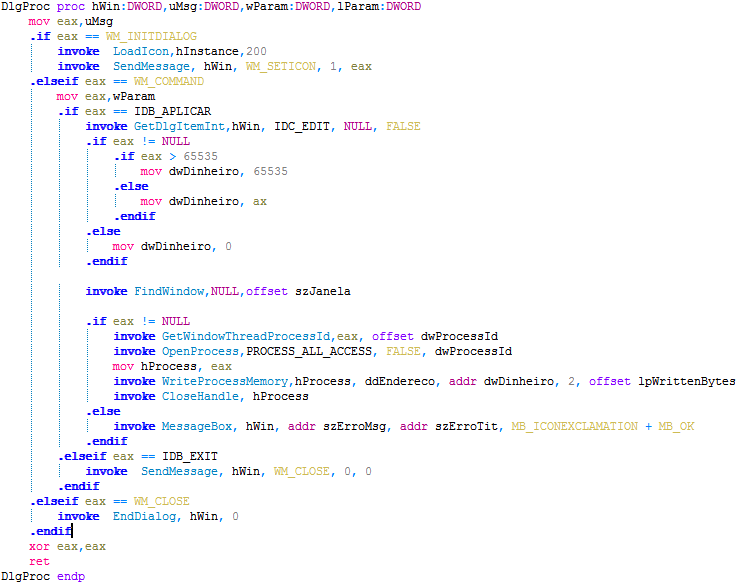751x583 pixels.
Task: Click the MB_ICONEXCLAMATION constant
Action: tap(574, 426)
